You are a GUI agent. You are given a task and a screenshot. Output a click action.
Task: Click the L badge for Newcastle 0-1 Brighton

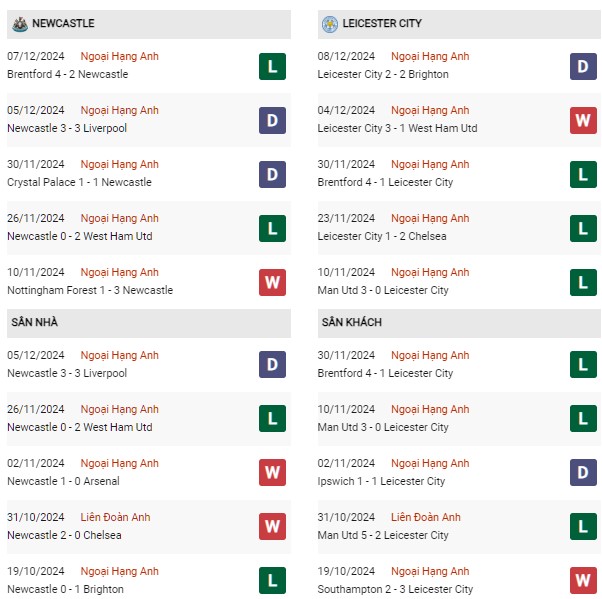[x=272, y=580]
